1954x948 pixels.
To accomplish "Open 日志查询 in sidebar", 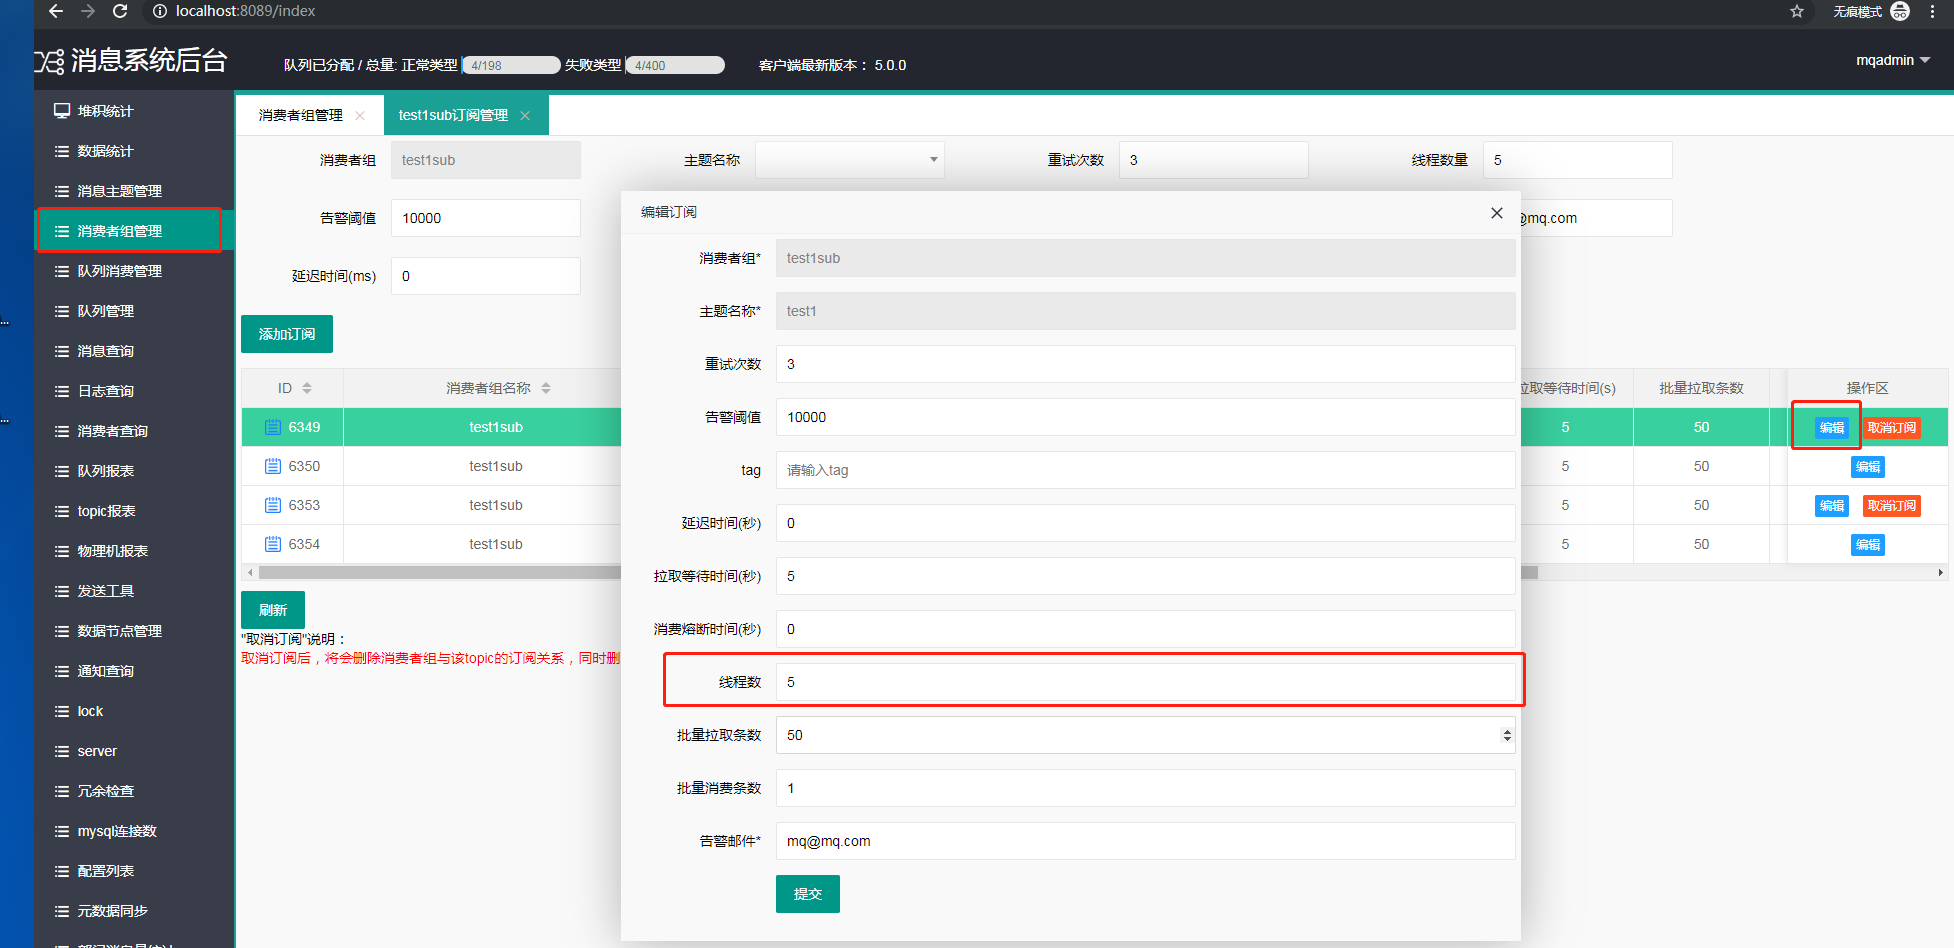I will point(134,391).
